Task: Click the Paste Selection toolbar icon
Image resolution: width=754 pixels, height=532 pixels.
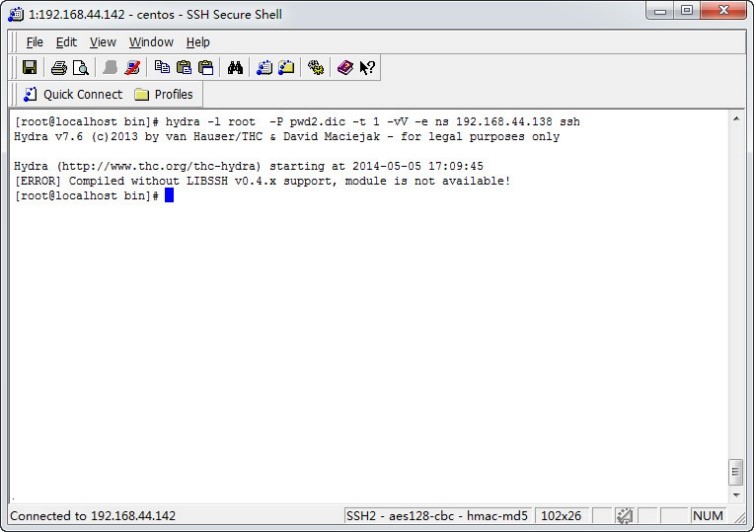Action: (206, 67)
